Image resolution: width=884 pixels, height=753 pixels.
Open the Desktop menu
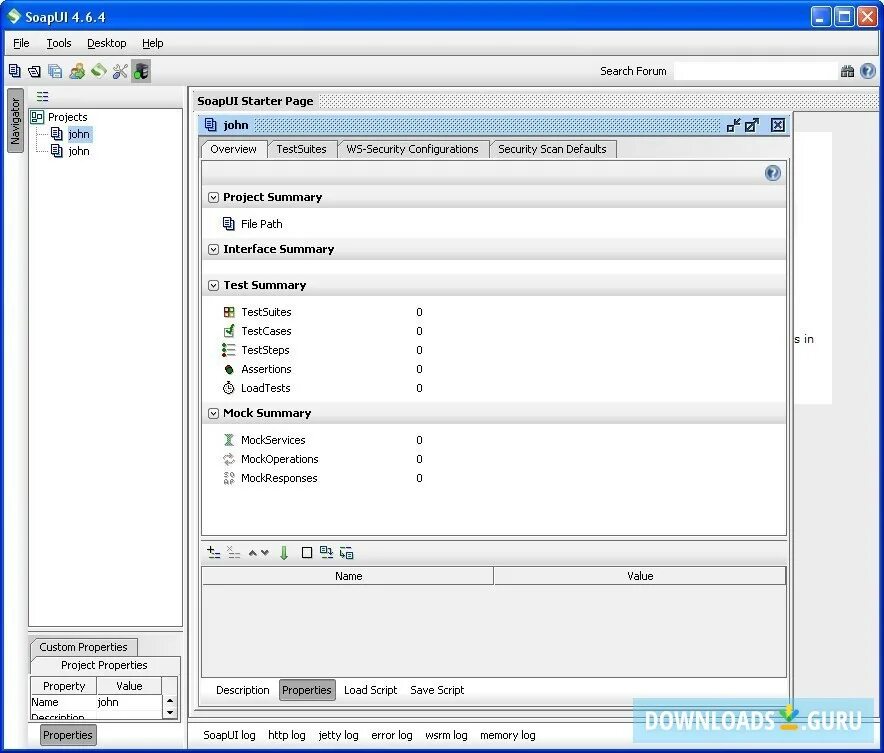107,43
